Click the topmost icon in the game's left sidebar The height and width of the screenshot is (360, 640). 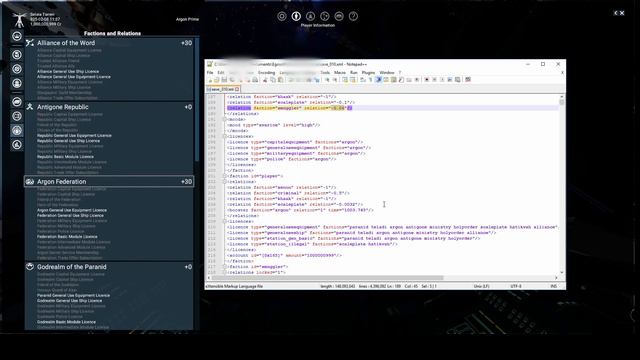tap(17, 36)
